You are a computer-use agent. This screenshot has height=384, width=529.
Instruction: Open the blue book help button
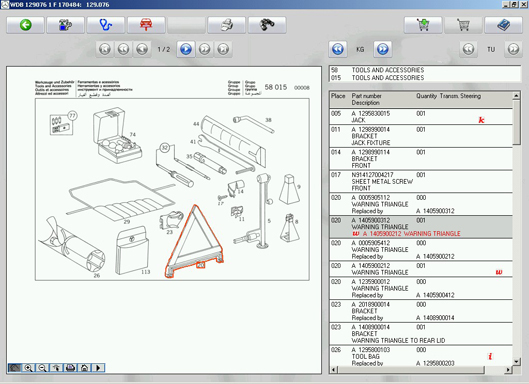(504, 25)
